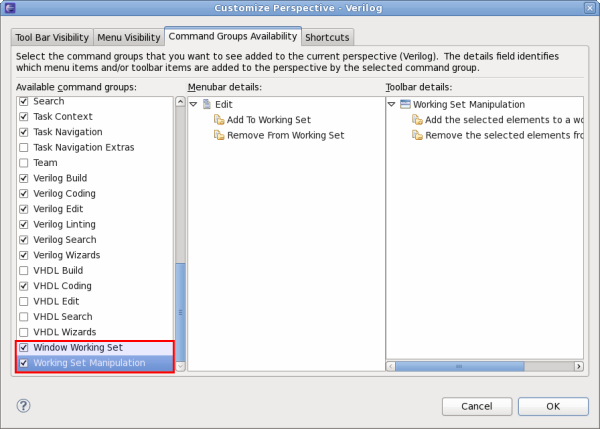Uncheck the Window Working Set checkbox
This screenshot has width=600, height=429.
pos(24,347)
